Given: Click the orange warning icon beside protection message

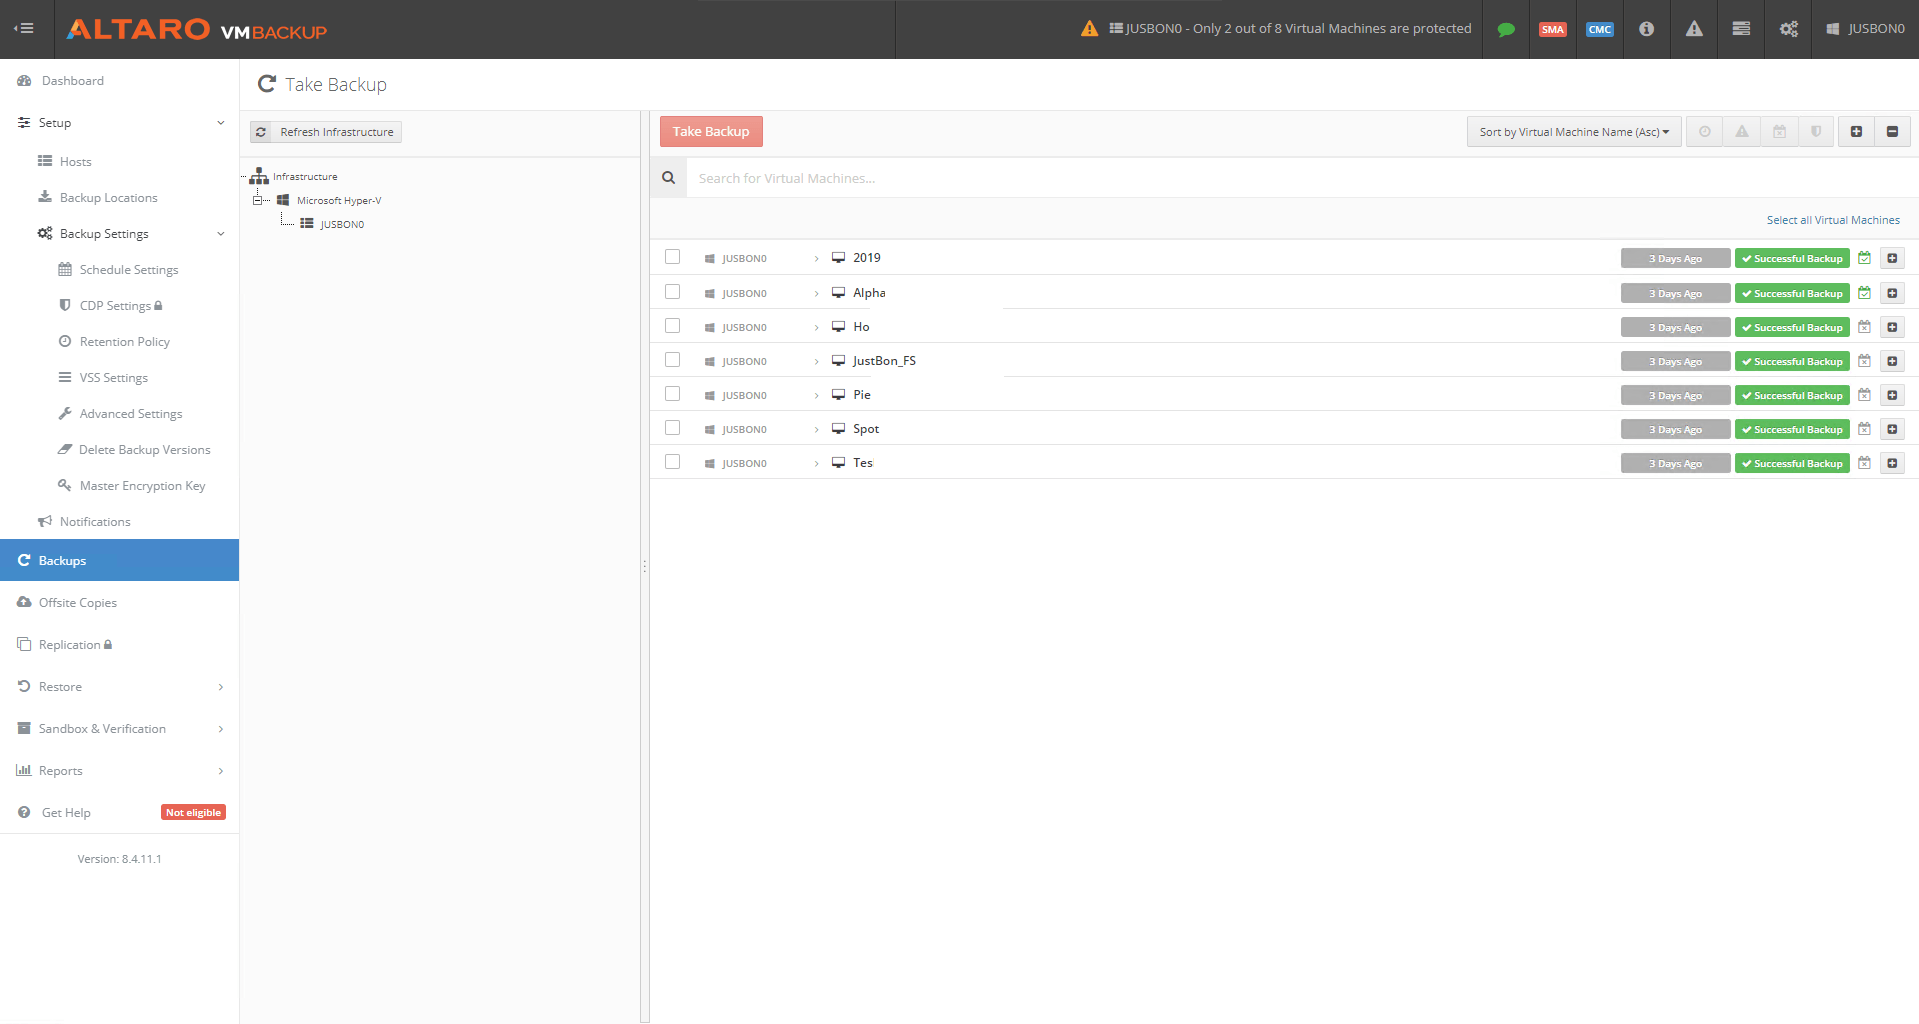Looking at the screenshot, I should [1090, 29].
